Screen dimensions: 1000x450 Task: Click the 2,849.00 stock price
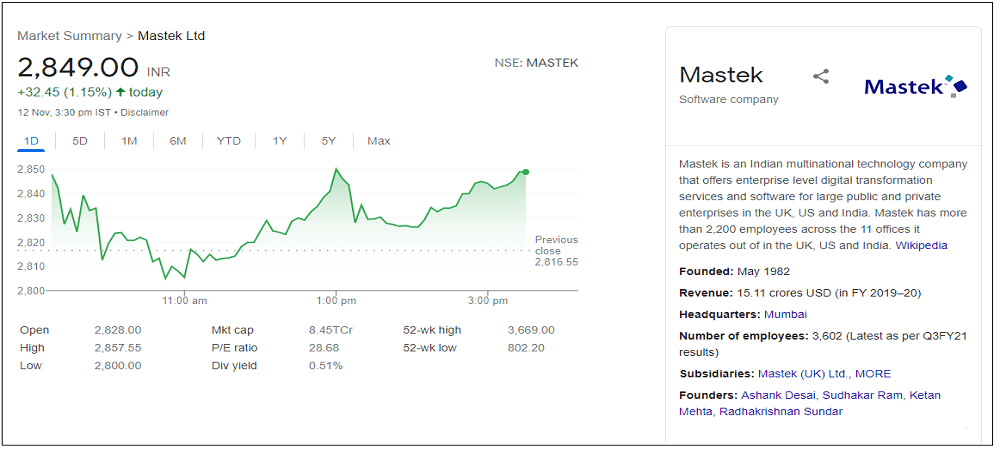click(x=78, y=68)
